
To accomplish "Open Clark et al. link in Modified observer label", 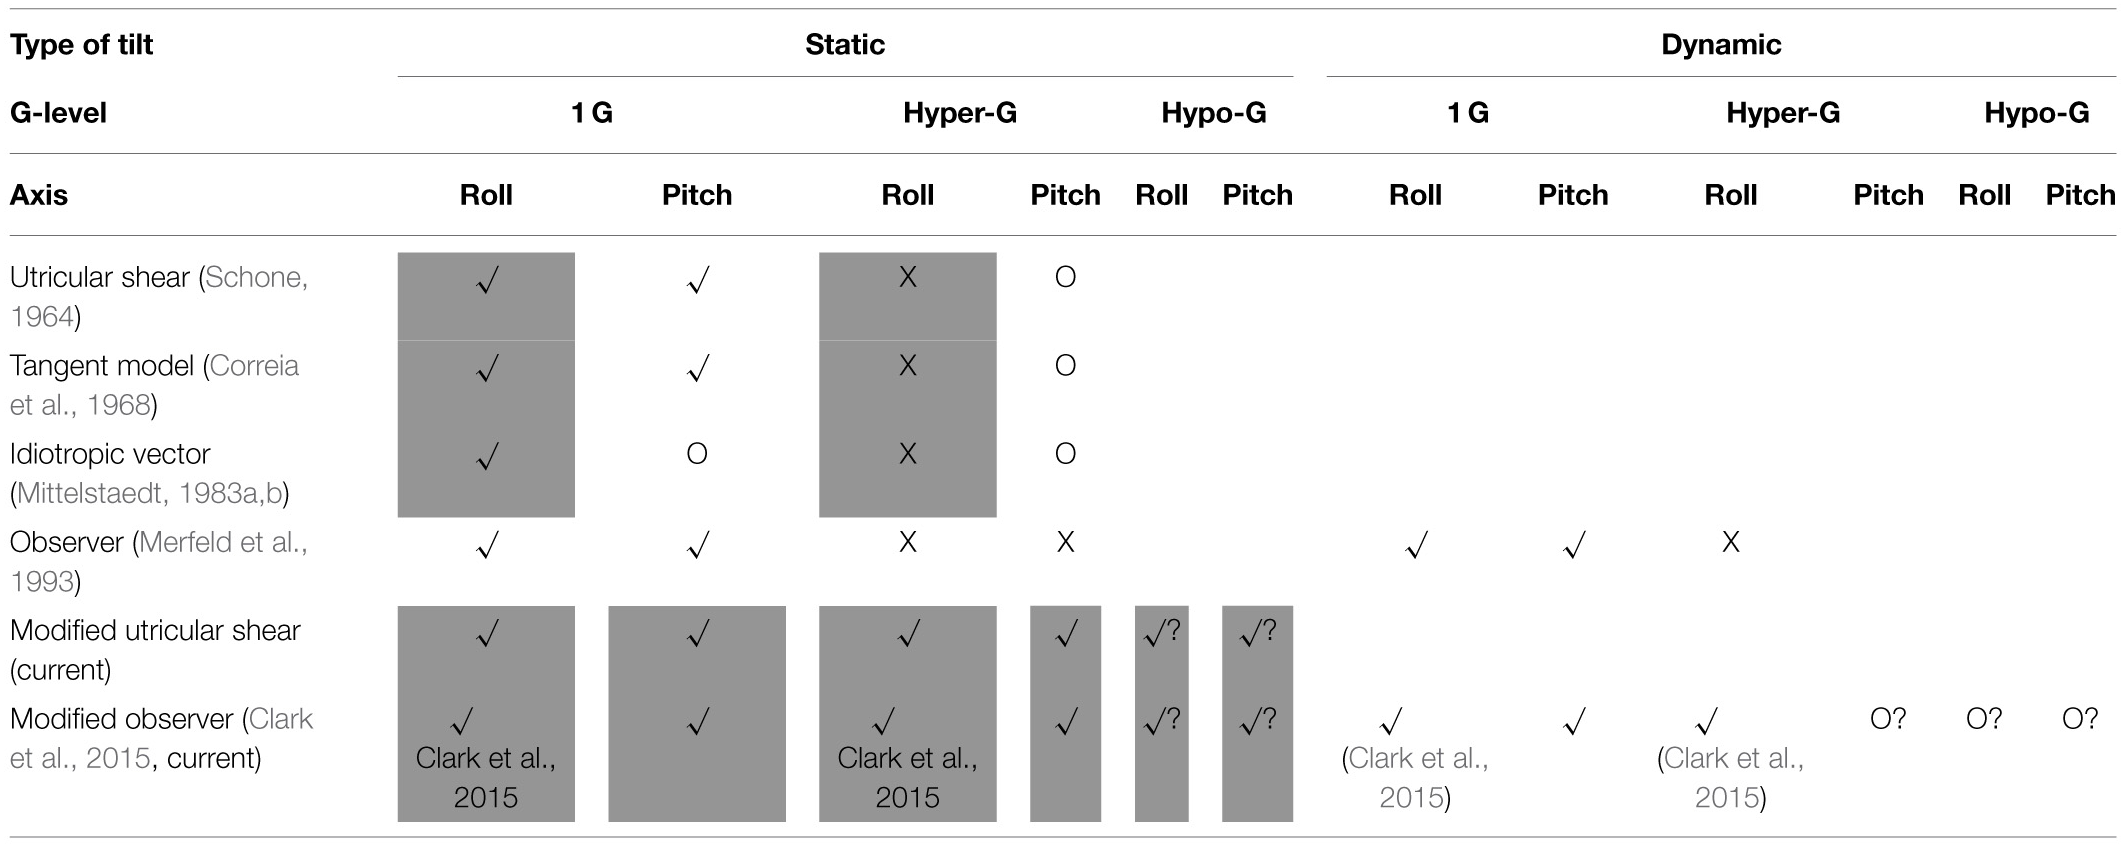I will click(x=281, y=719).
